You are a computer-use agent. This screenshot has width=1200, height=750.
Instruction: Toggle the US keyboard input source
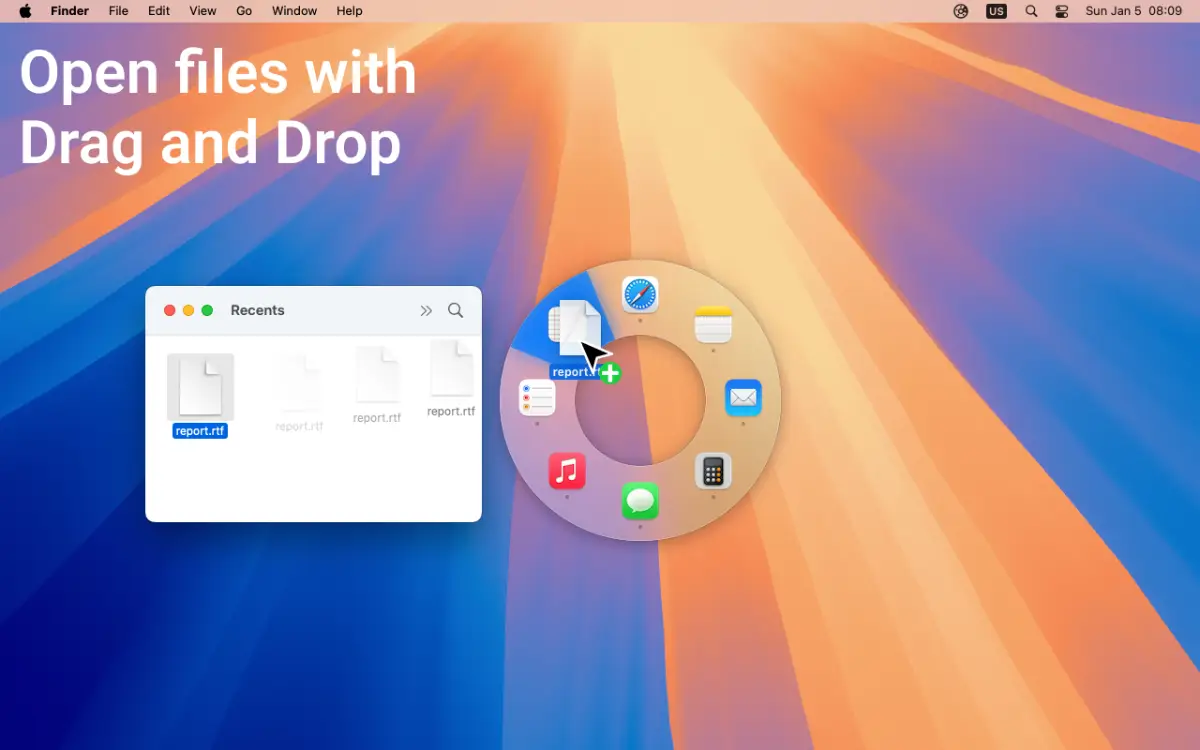(x=996, y=11)
